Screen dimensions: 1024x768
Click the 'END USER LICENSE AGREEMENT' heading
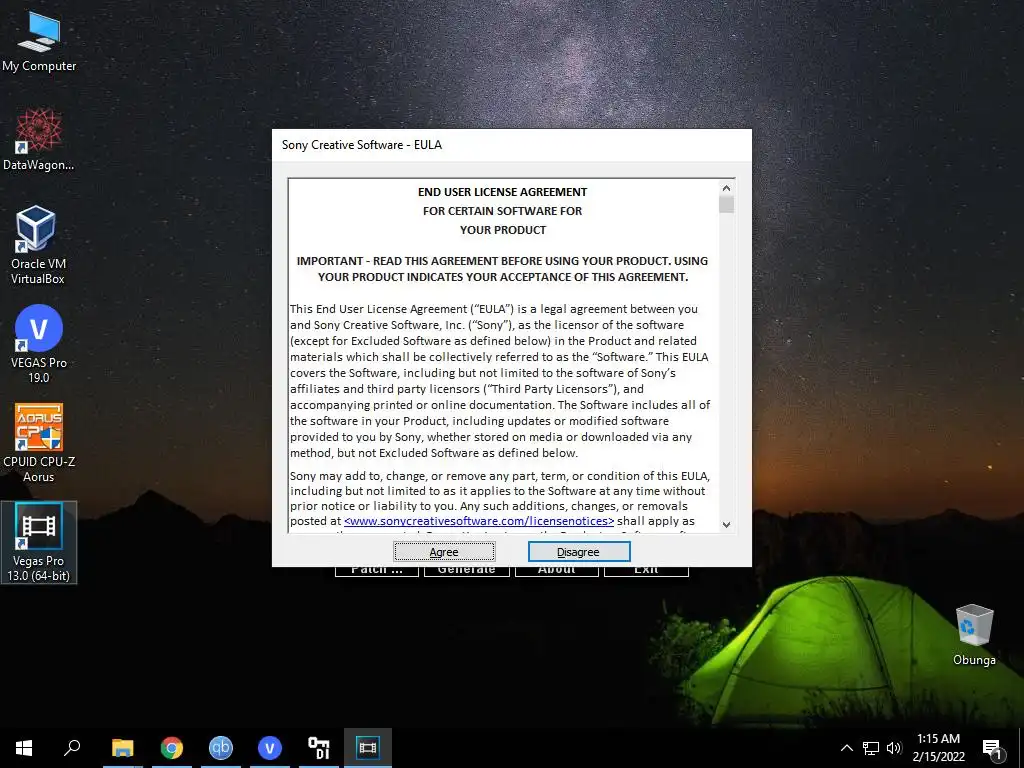point(502,192)
